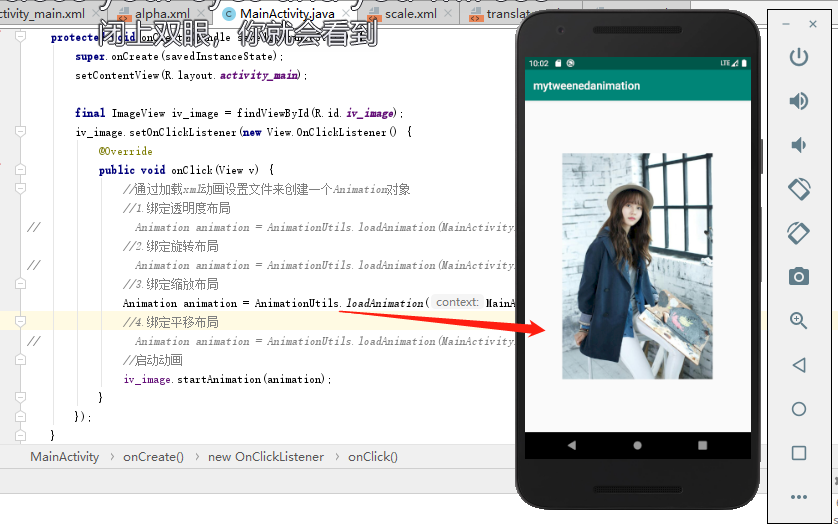The image size is (838, 530).
Task: Click the //1.绑定透明度布局 comment
Action: pyautogui.click(x=177, y=208)
